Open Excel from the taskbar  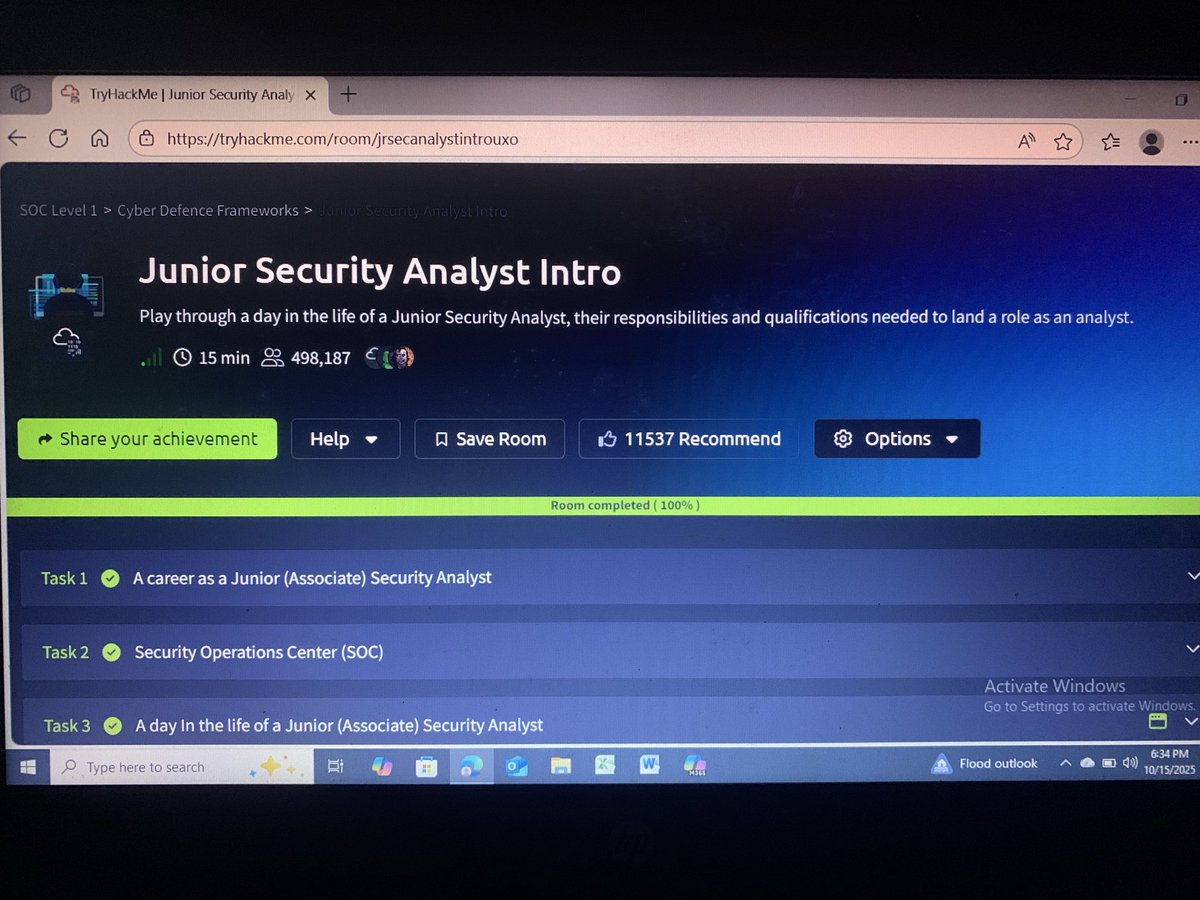(x=605, y=765)
